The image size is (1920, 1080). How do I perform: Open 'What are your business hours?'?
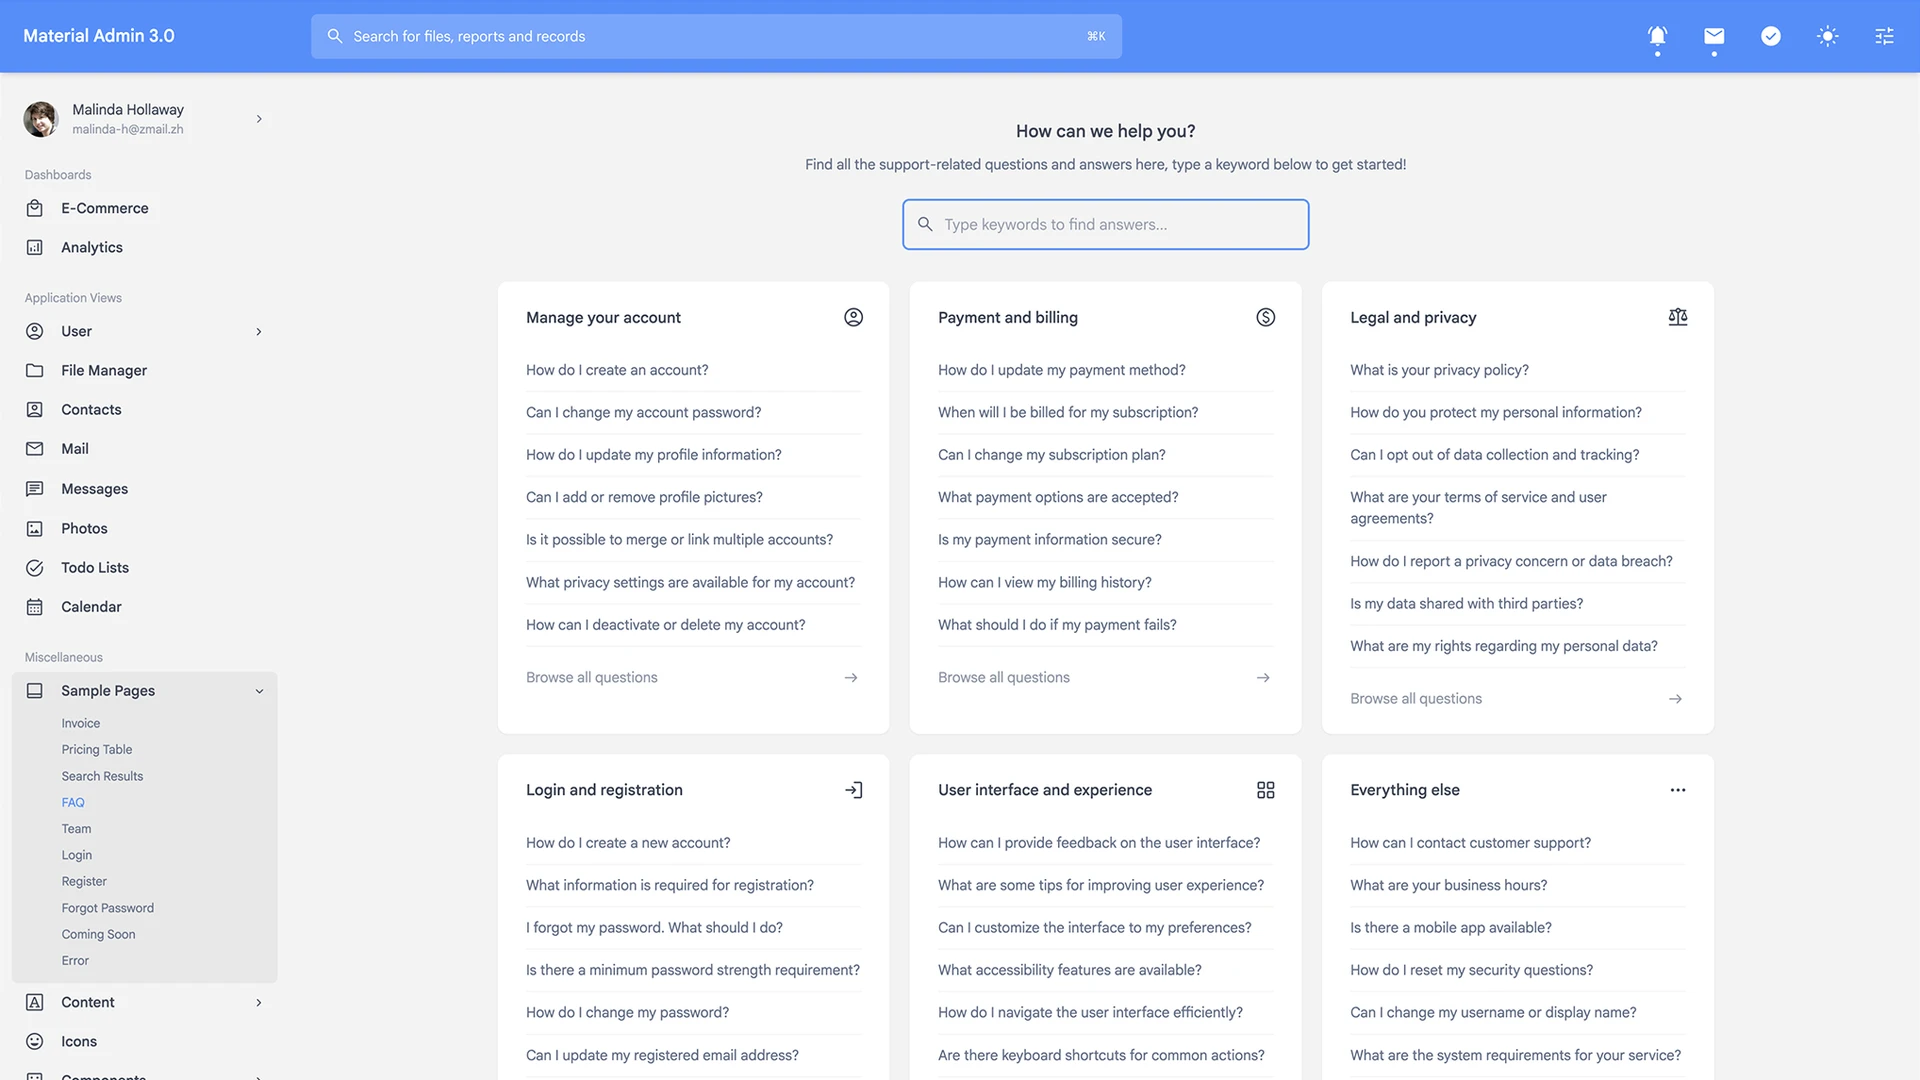(1448, 885)
